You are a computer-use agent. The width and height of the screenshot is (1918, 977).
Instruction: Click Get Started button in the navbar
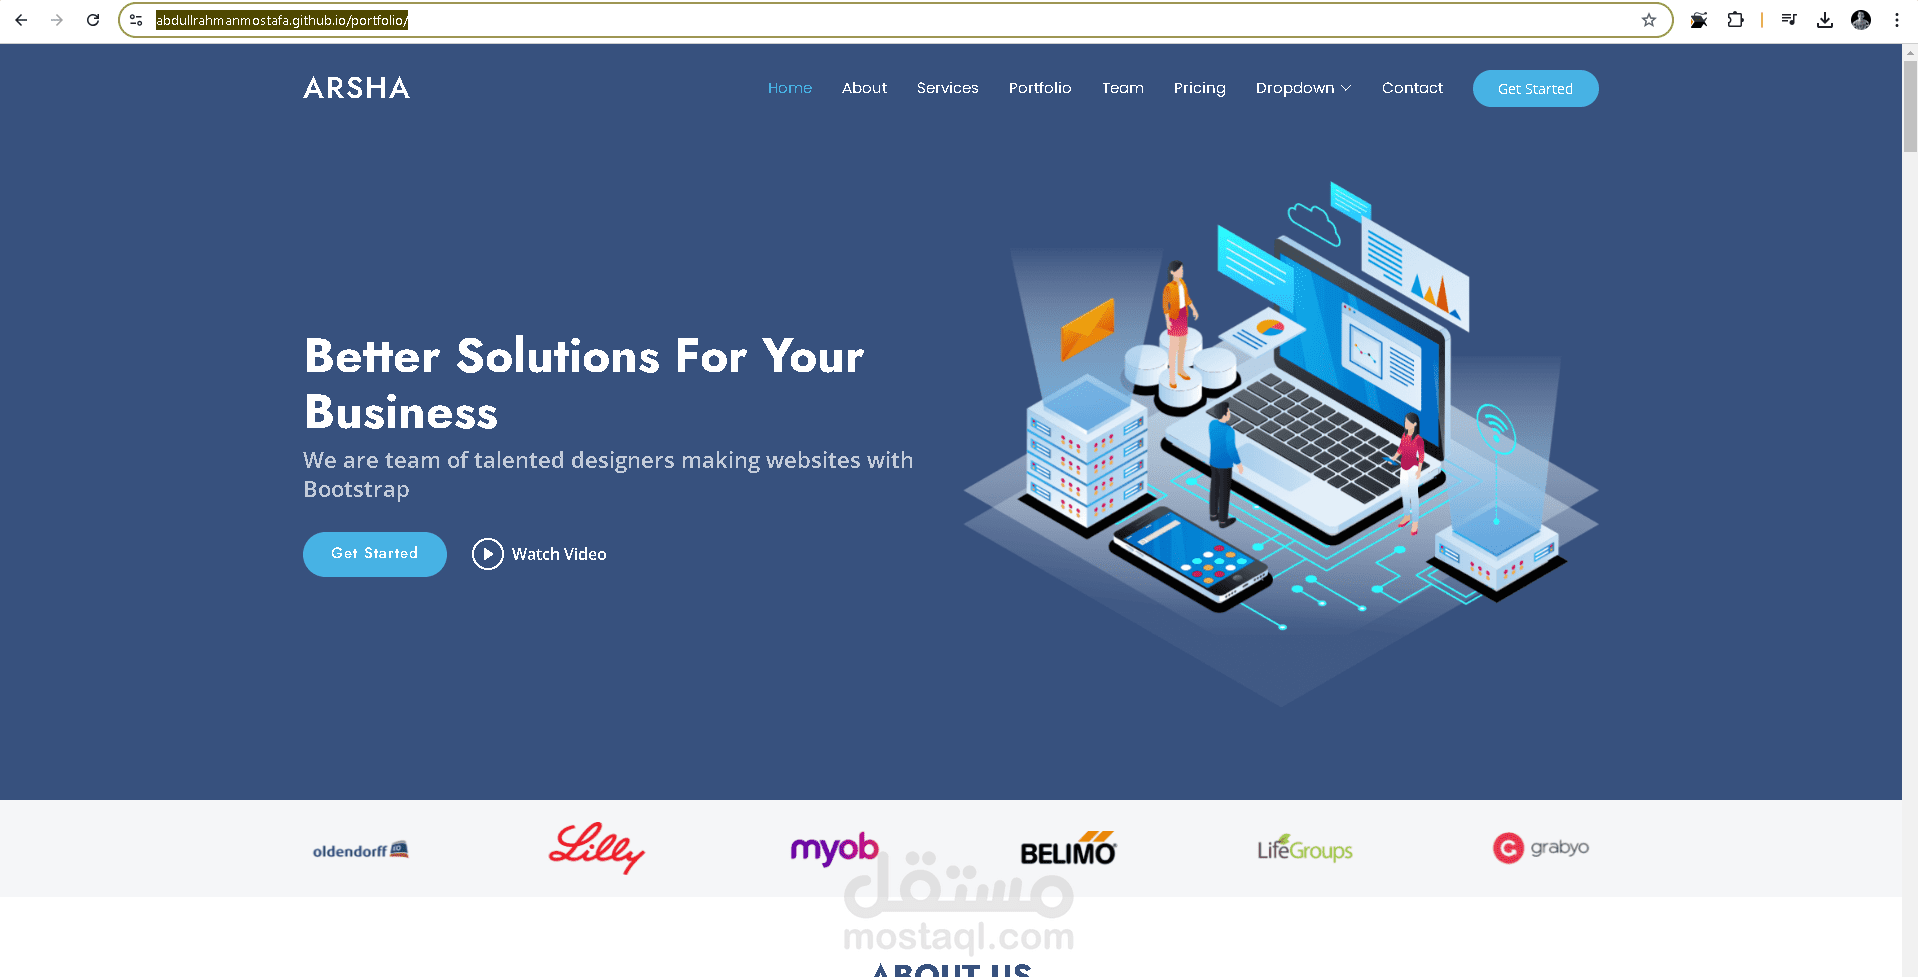click(1535, 89)
